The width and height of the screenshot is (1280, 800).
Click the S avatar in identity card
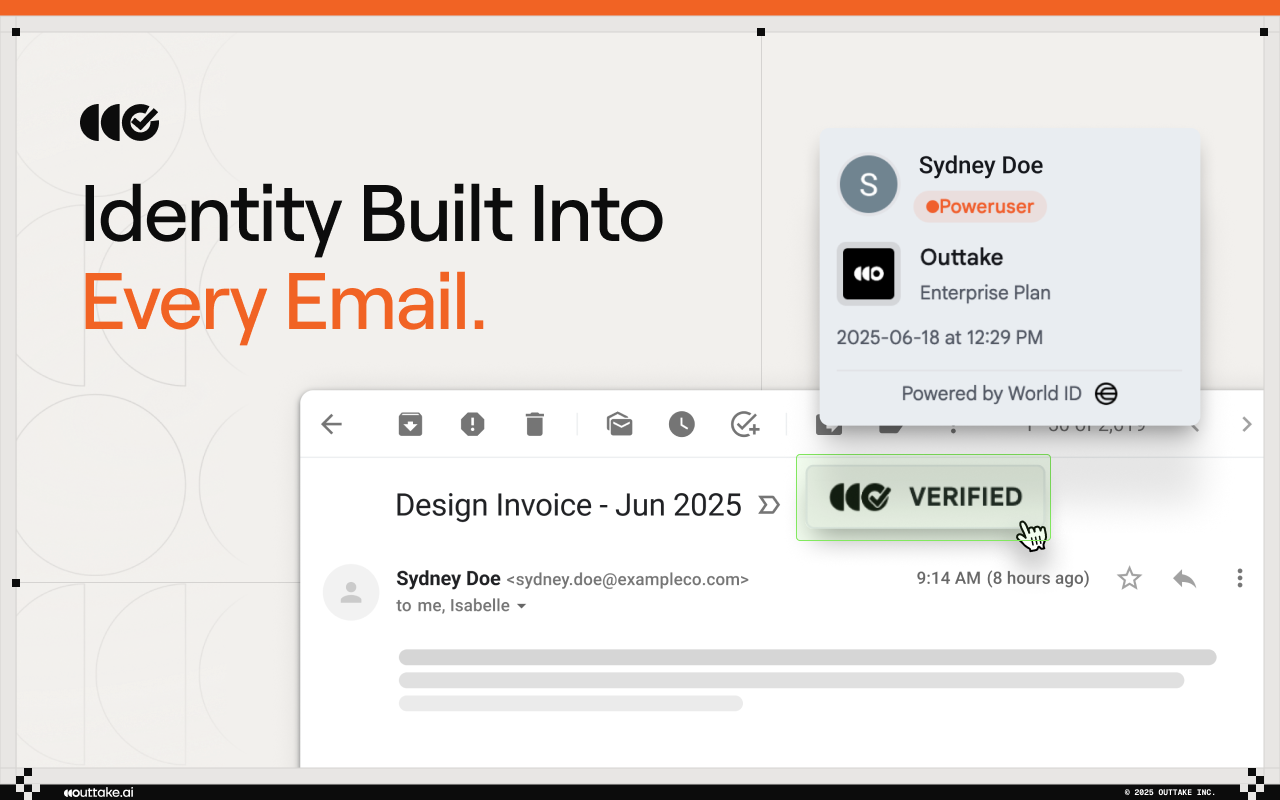pyautogui.click(x=869, y=184)
